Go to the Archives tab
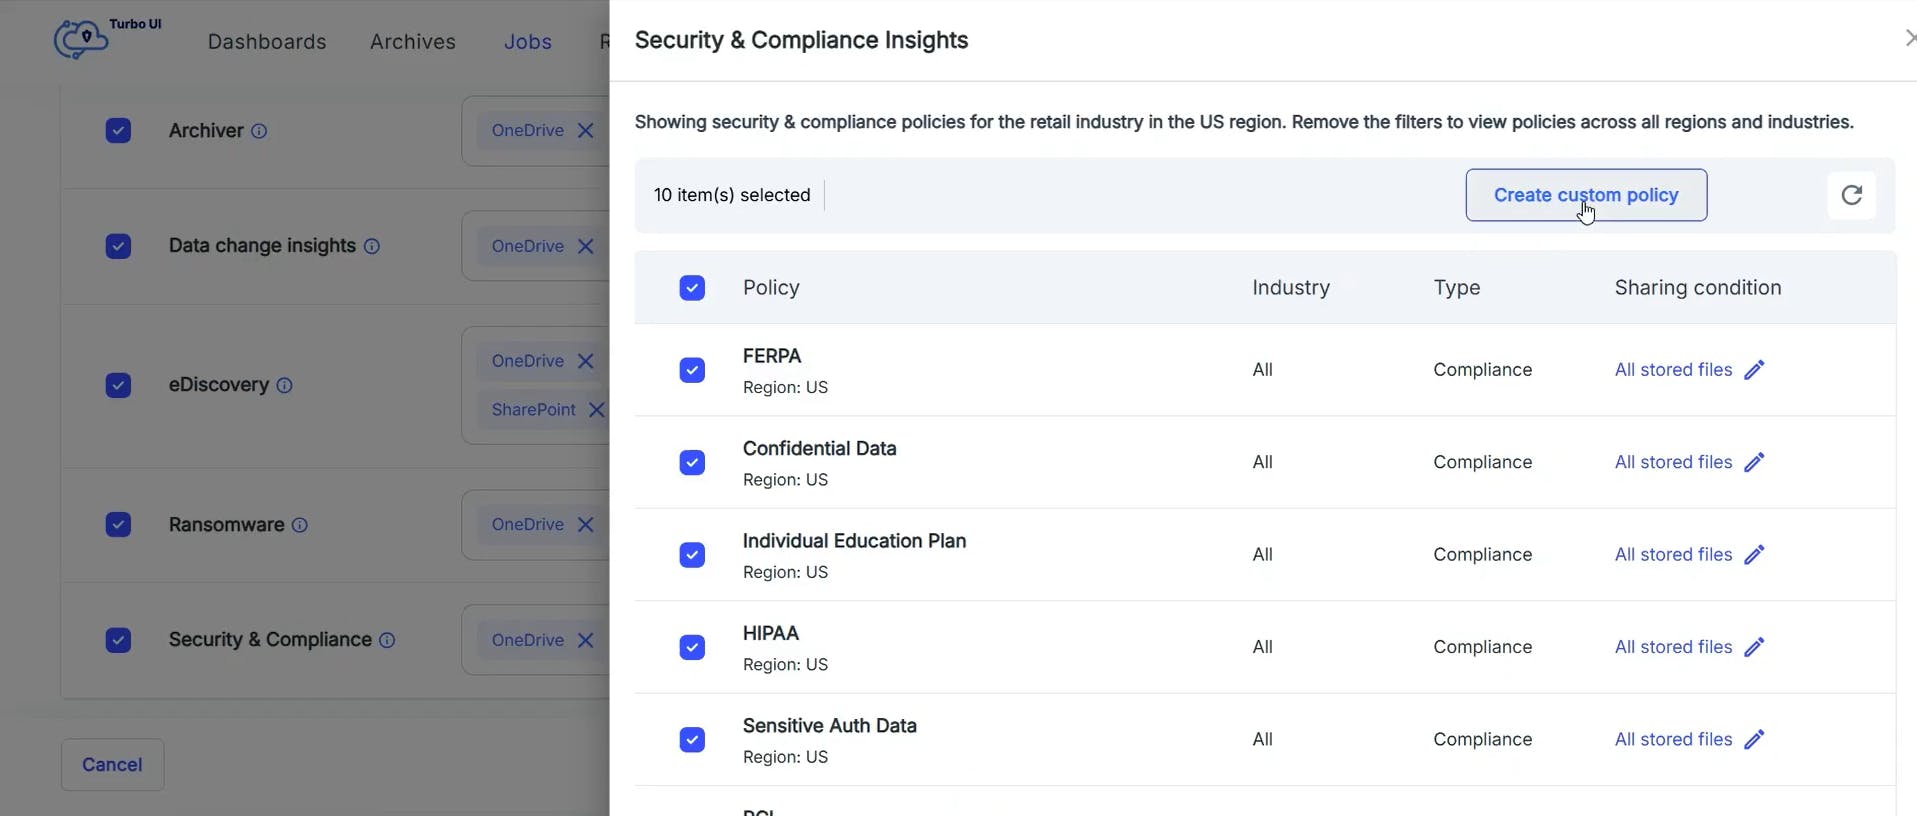 (x=413, y=42)
